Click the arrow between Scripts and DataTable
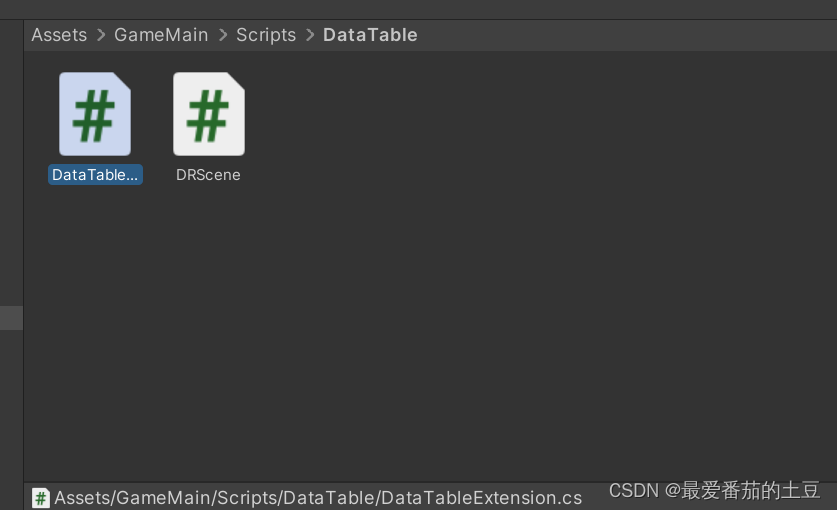837x510 pixels. tap(310, 35)
